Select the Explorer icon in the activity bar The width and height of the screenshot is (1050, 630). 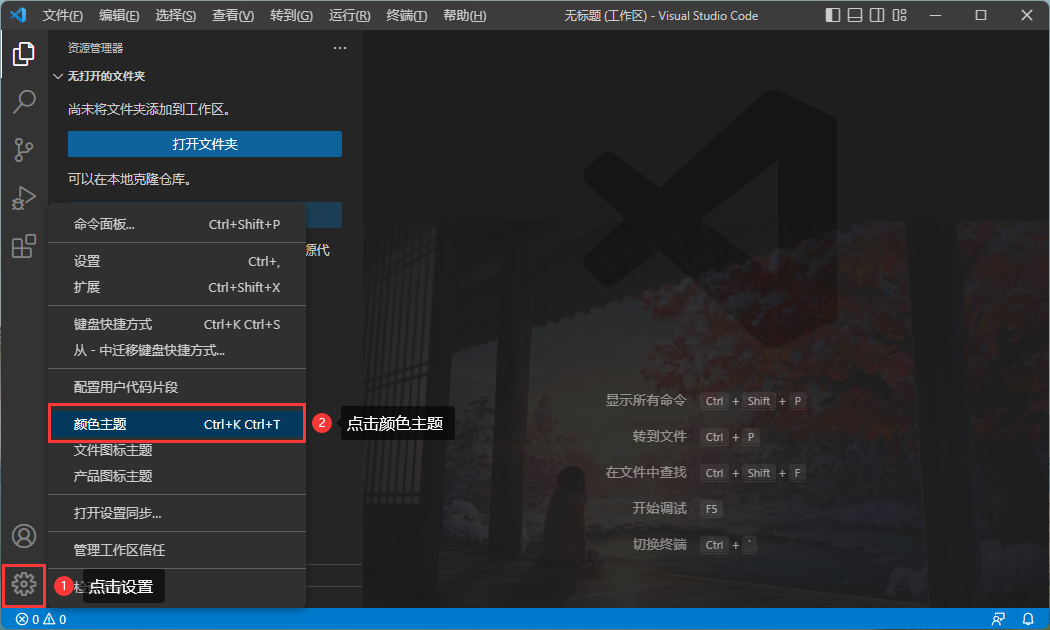click(23, 53)
